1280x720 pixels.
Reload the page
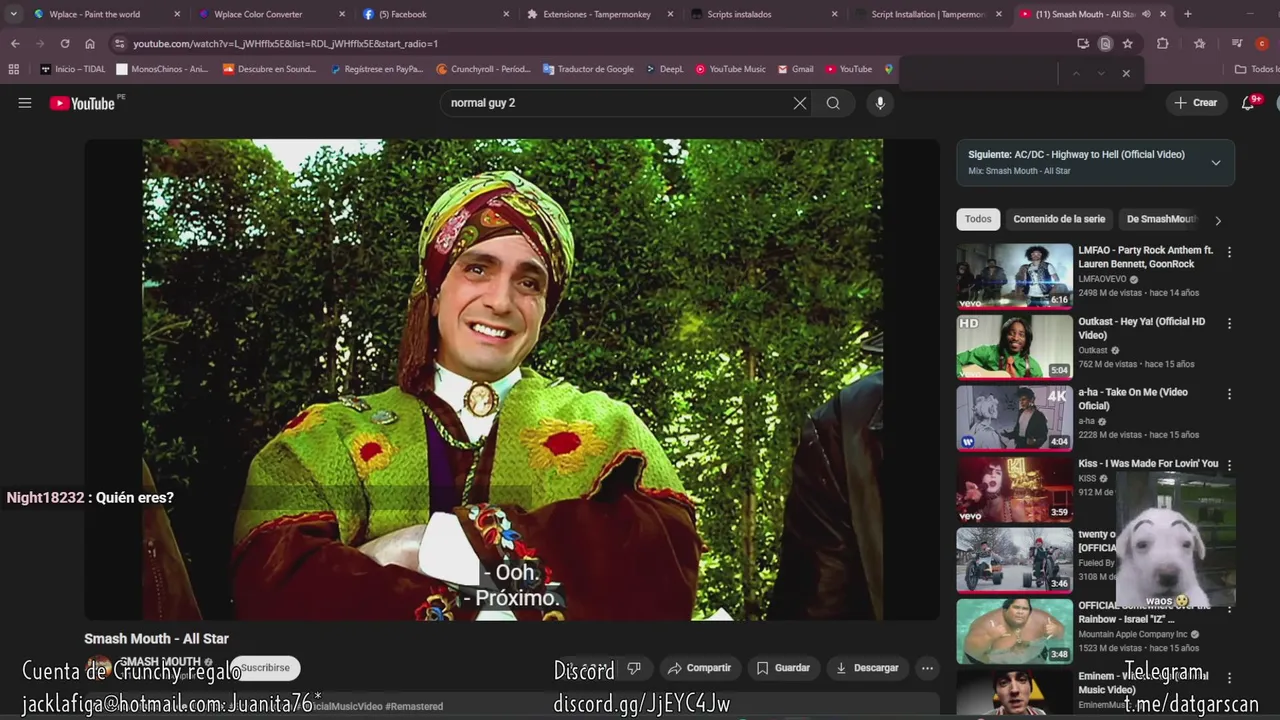click(x=65, y=44)
